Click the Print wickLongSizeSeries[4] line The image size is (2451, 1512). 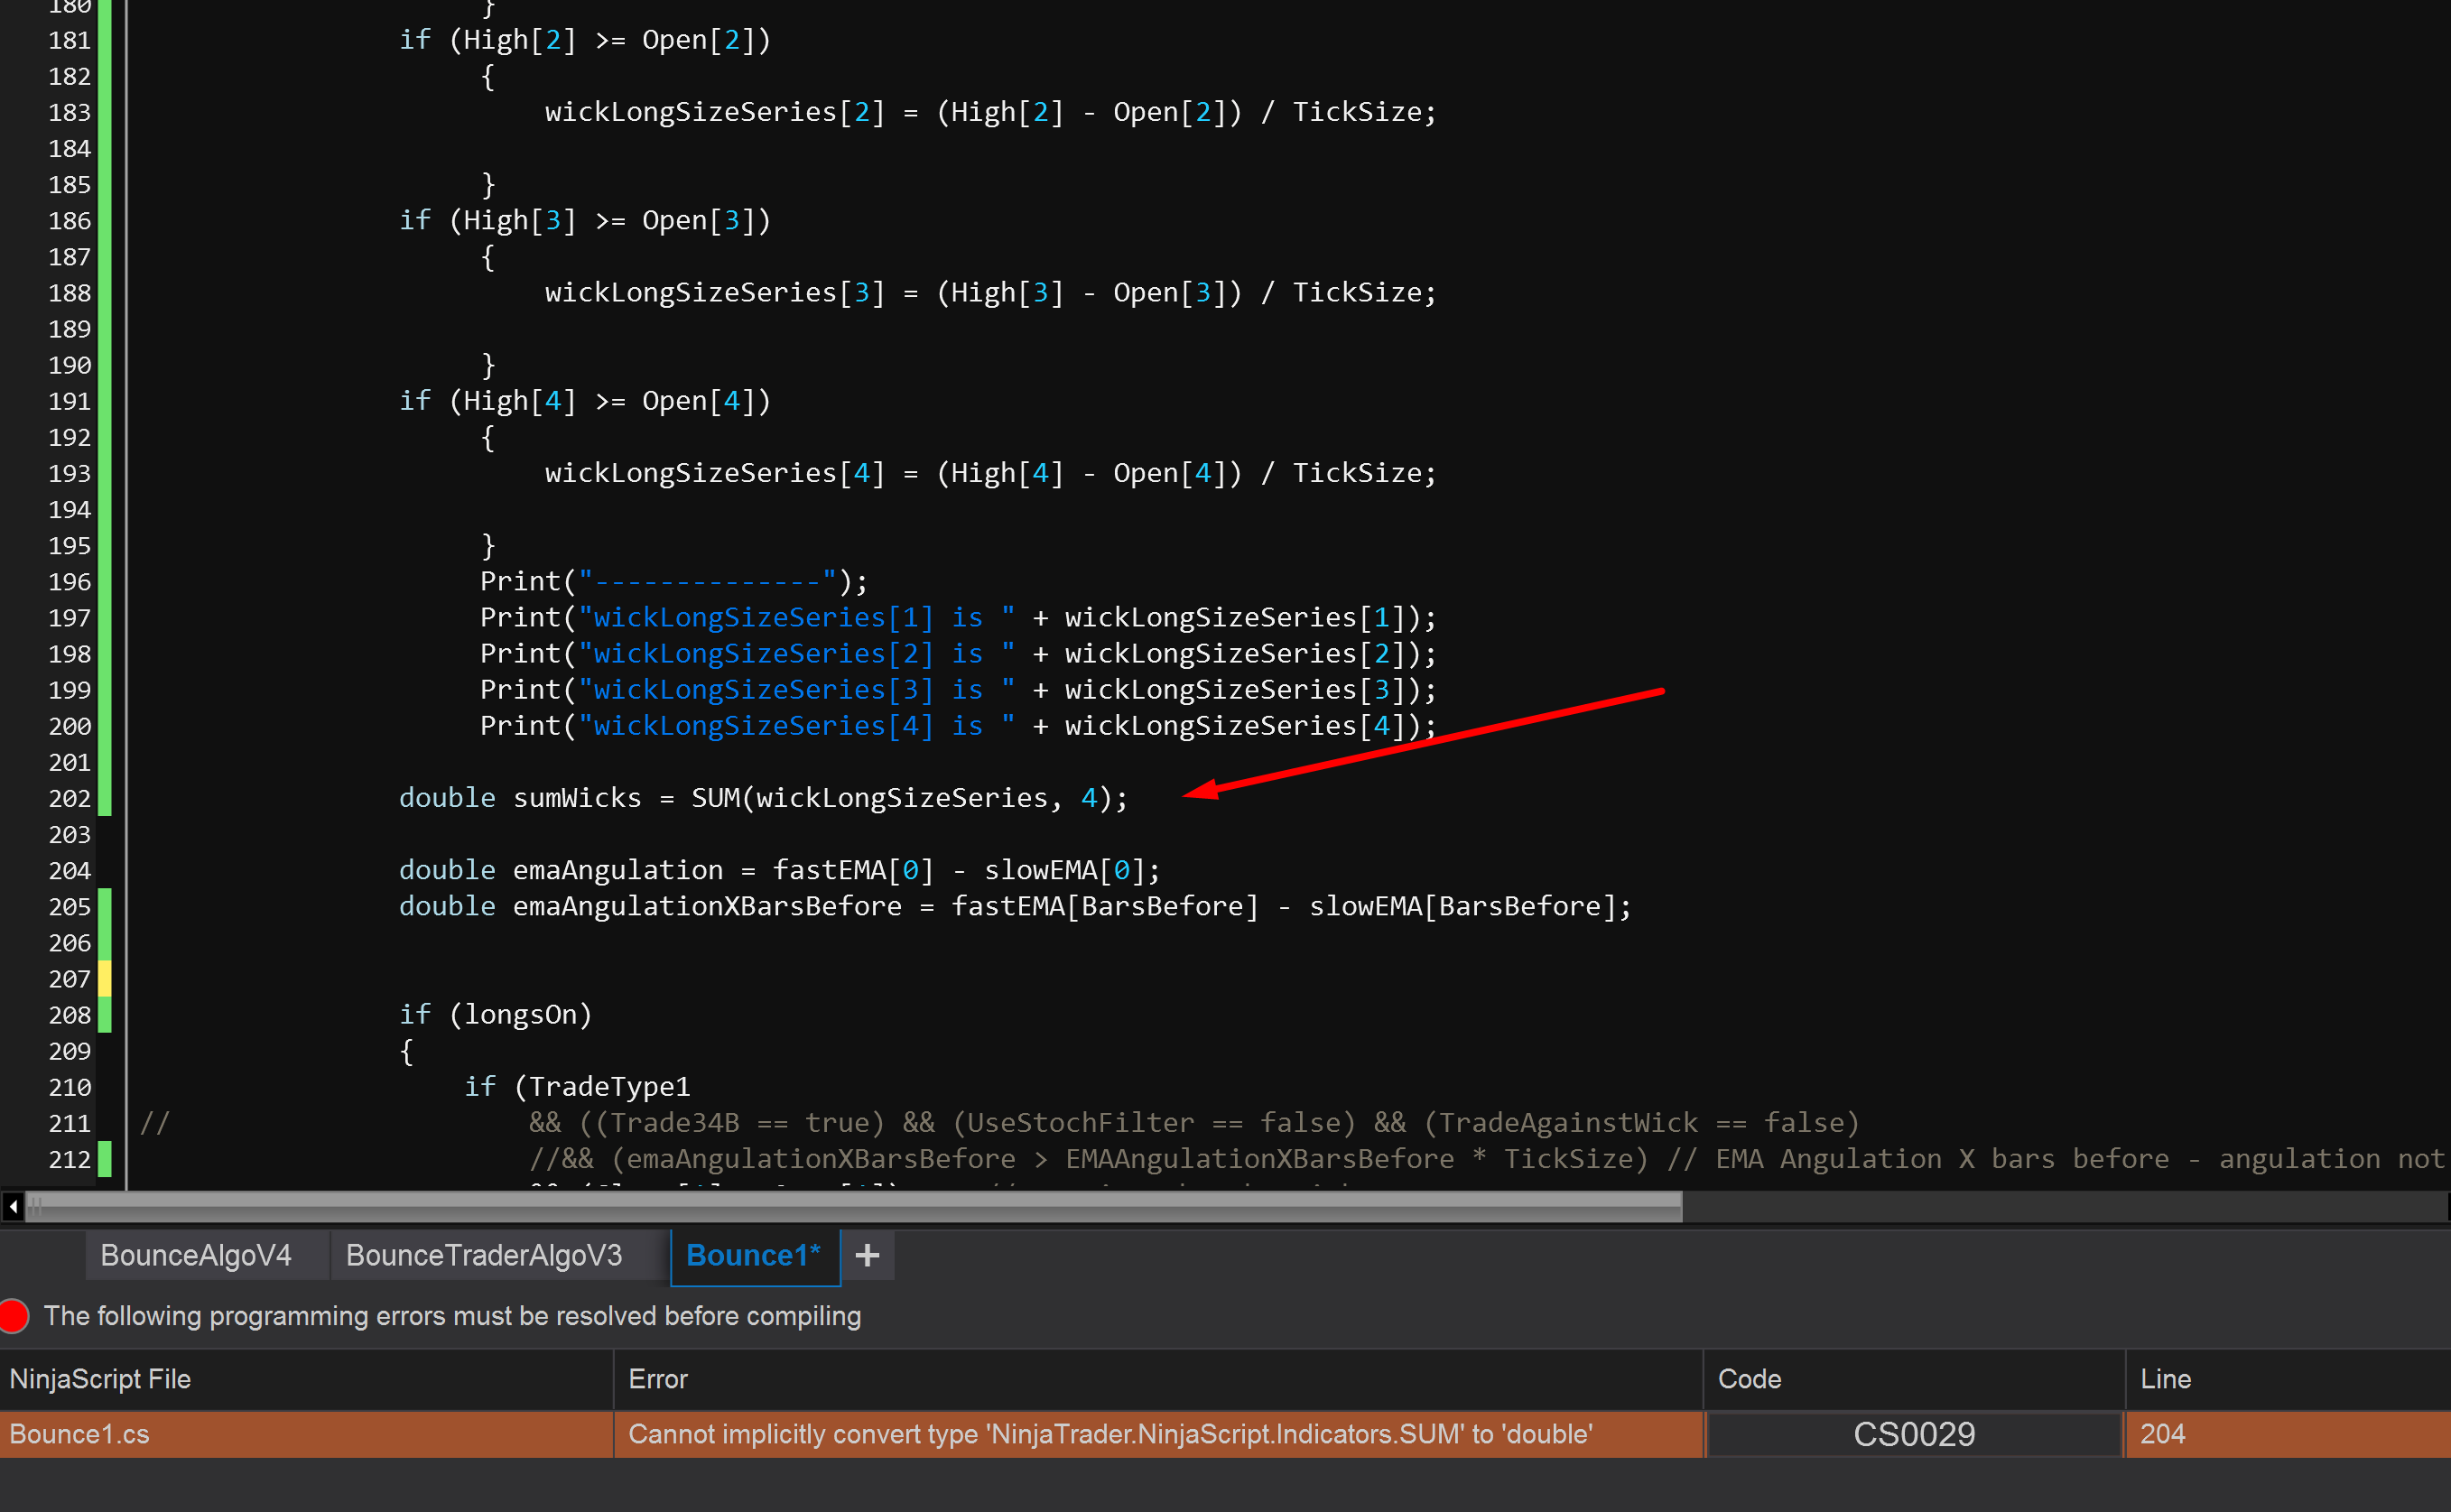pyautogui.click(x=958, y=725)
